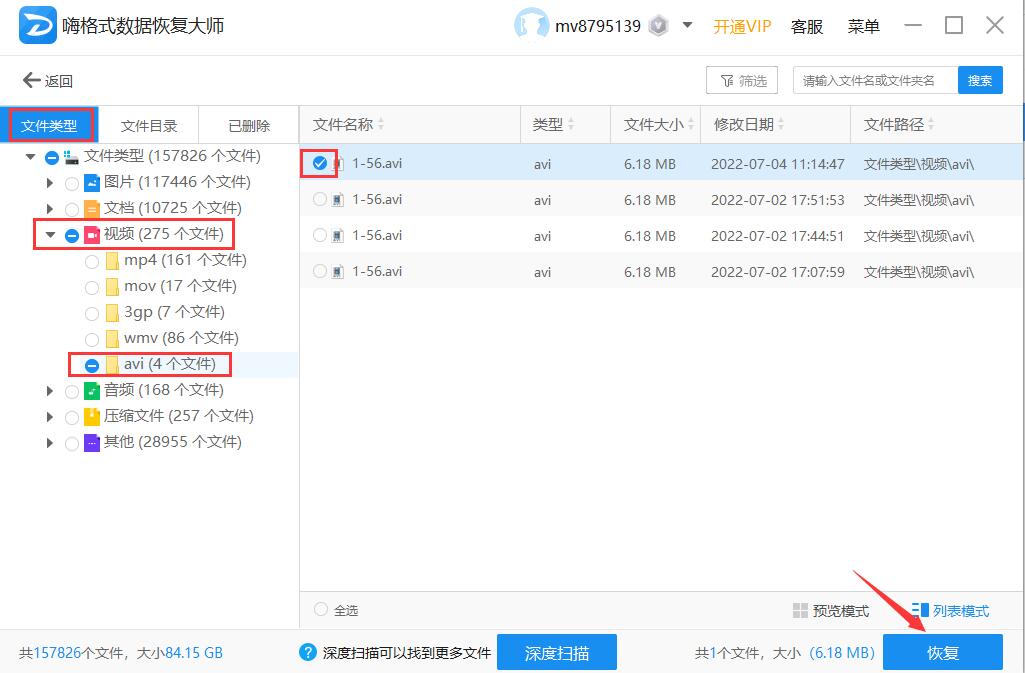Open the deleted files tab
The image size is (1025, 673).
tap(249, 126)
